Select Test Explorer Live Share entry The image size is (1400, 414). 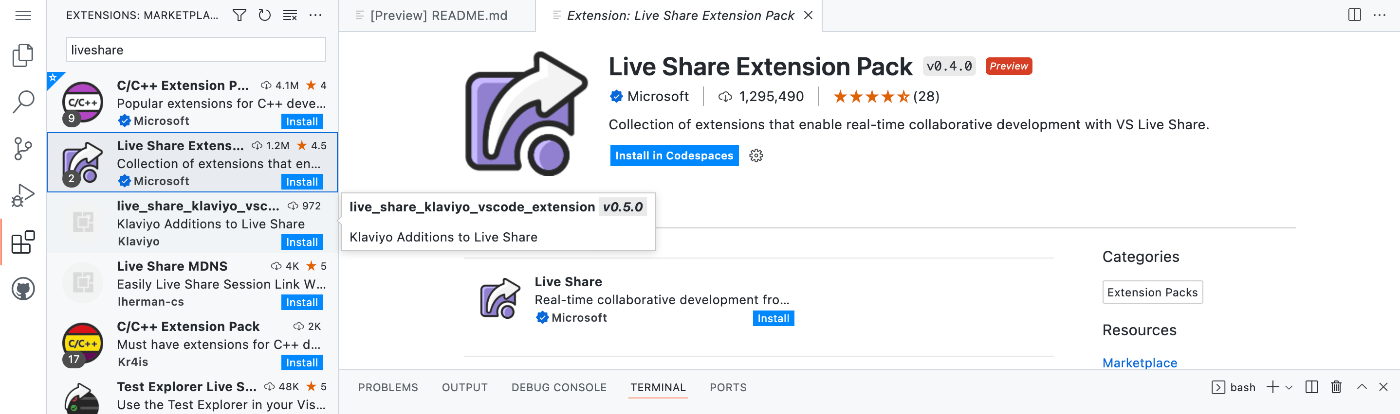pyautogui.click(x=193, y=393)
